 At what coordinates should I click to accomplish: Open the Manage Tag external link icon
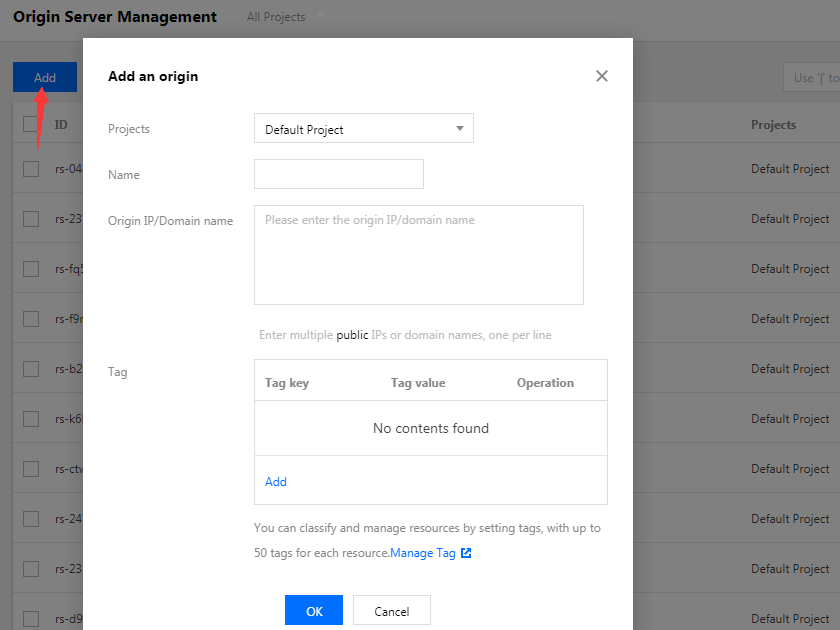point(466,553)
